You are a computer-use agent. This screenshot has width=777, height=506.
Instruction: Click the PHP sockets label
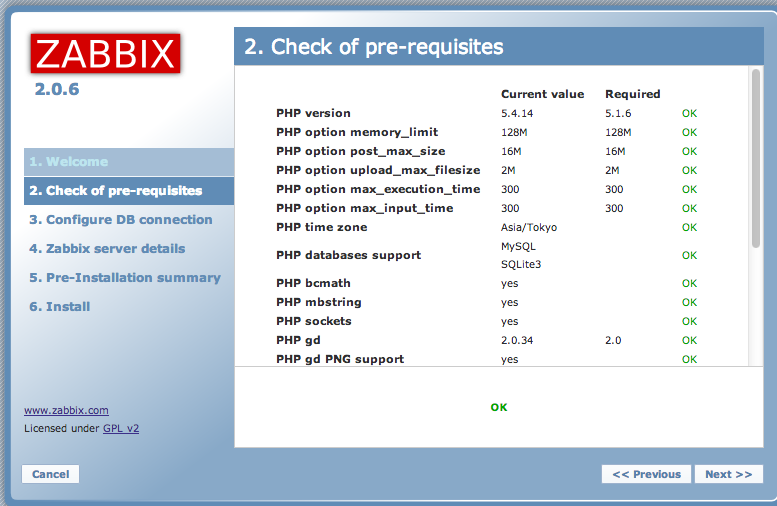pyautogui.click(x=314, y=321)
